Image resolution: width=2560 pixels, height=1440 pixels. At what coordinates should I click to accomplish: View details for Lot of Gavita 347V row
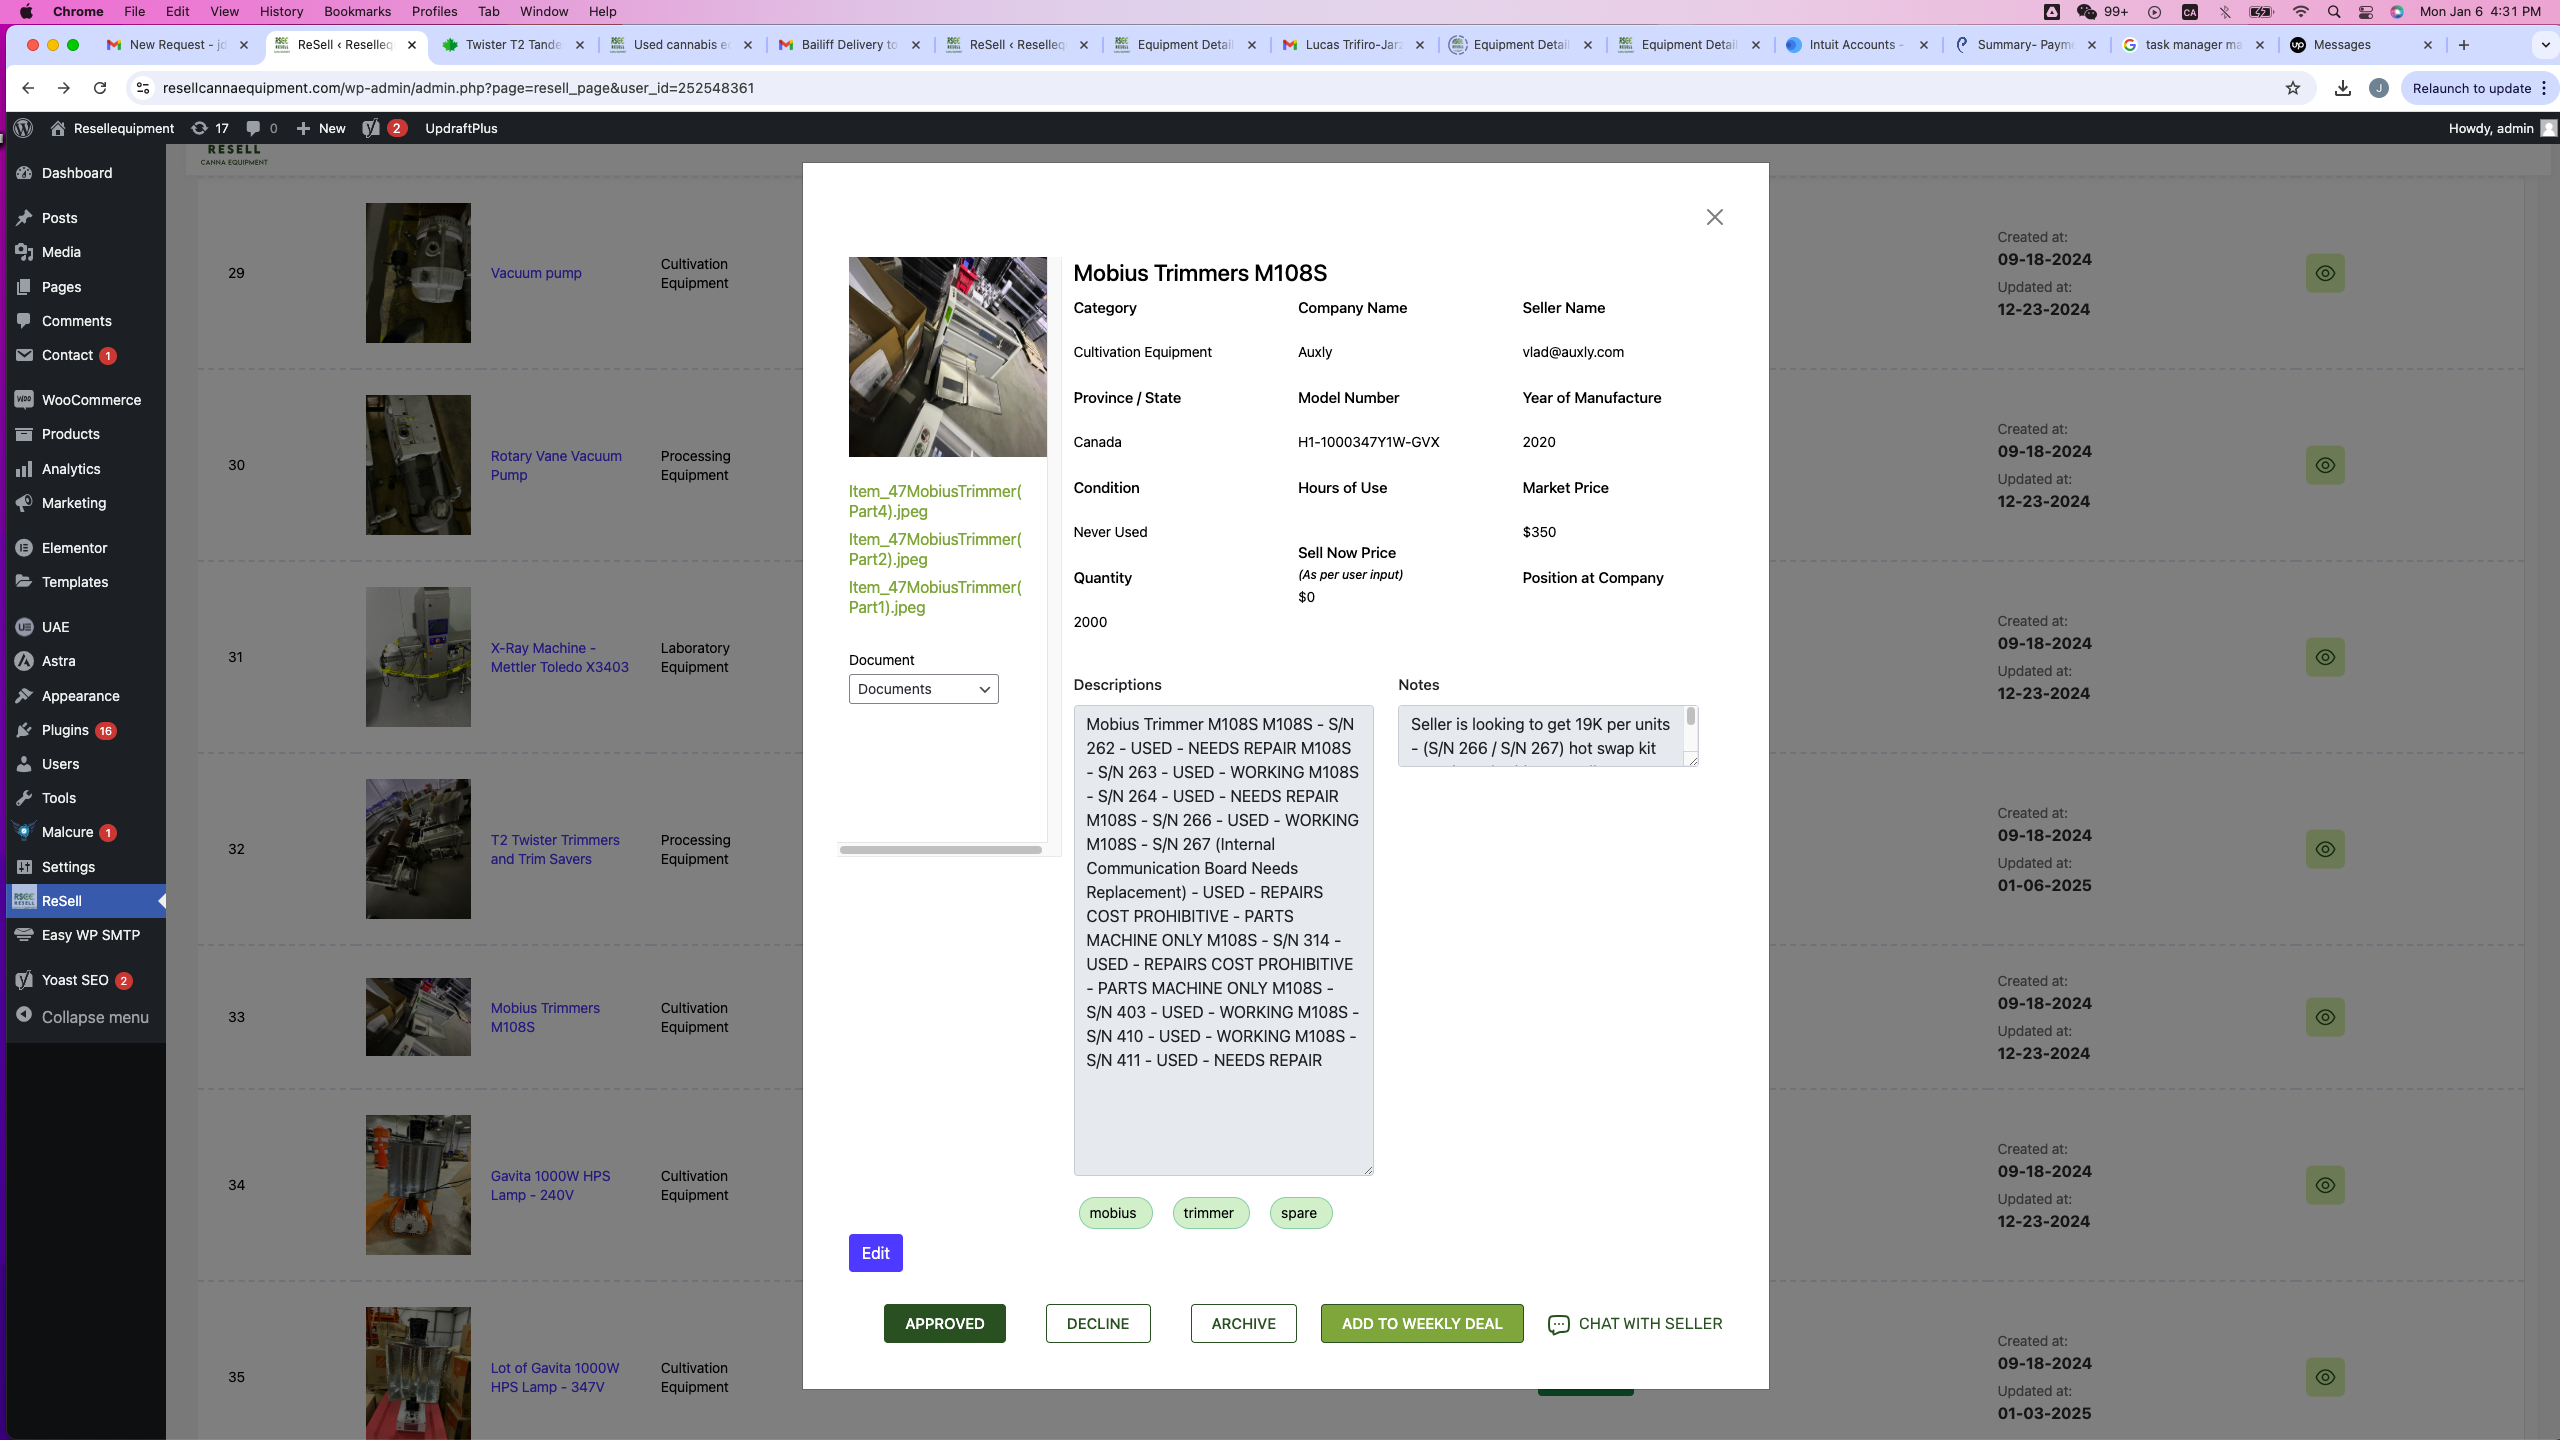2325,1377
